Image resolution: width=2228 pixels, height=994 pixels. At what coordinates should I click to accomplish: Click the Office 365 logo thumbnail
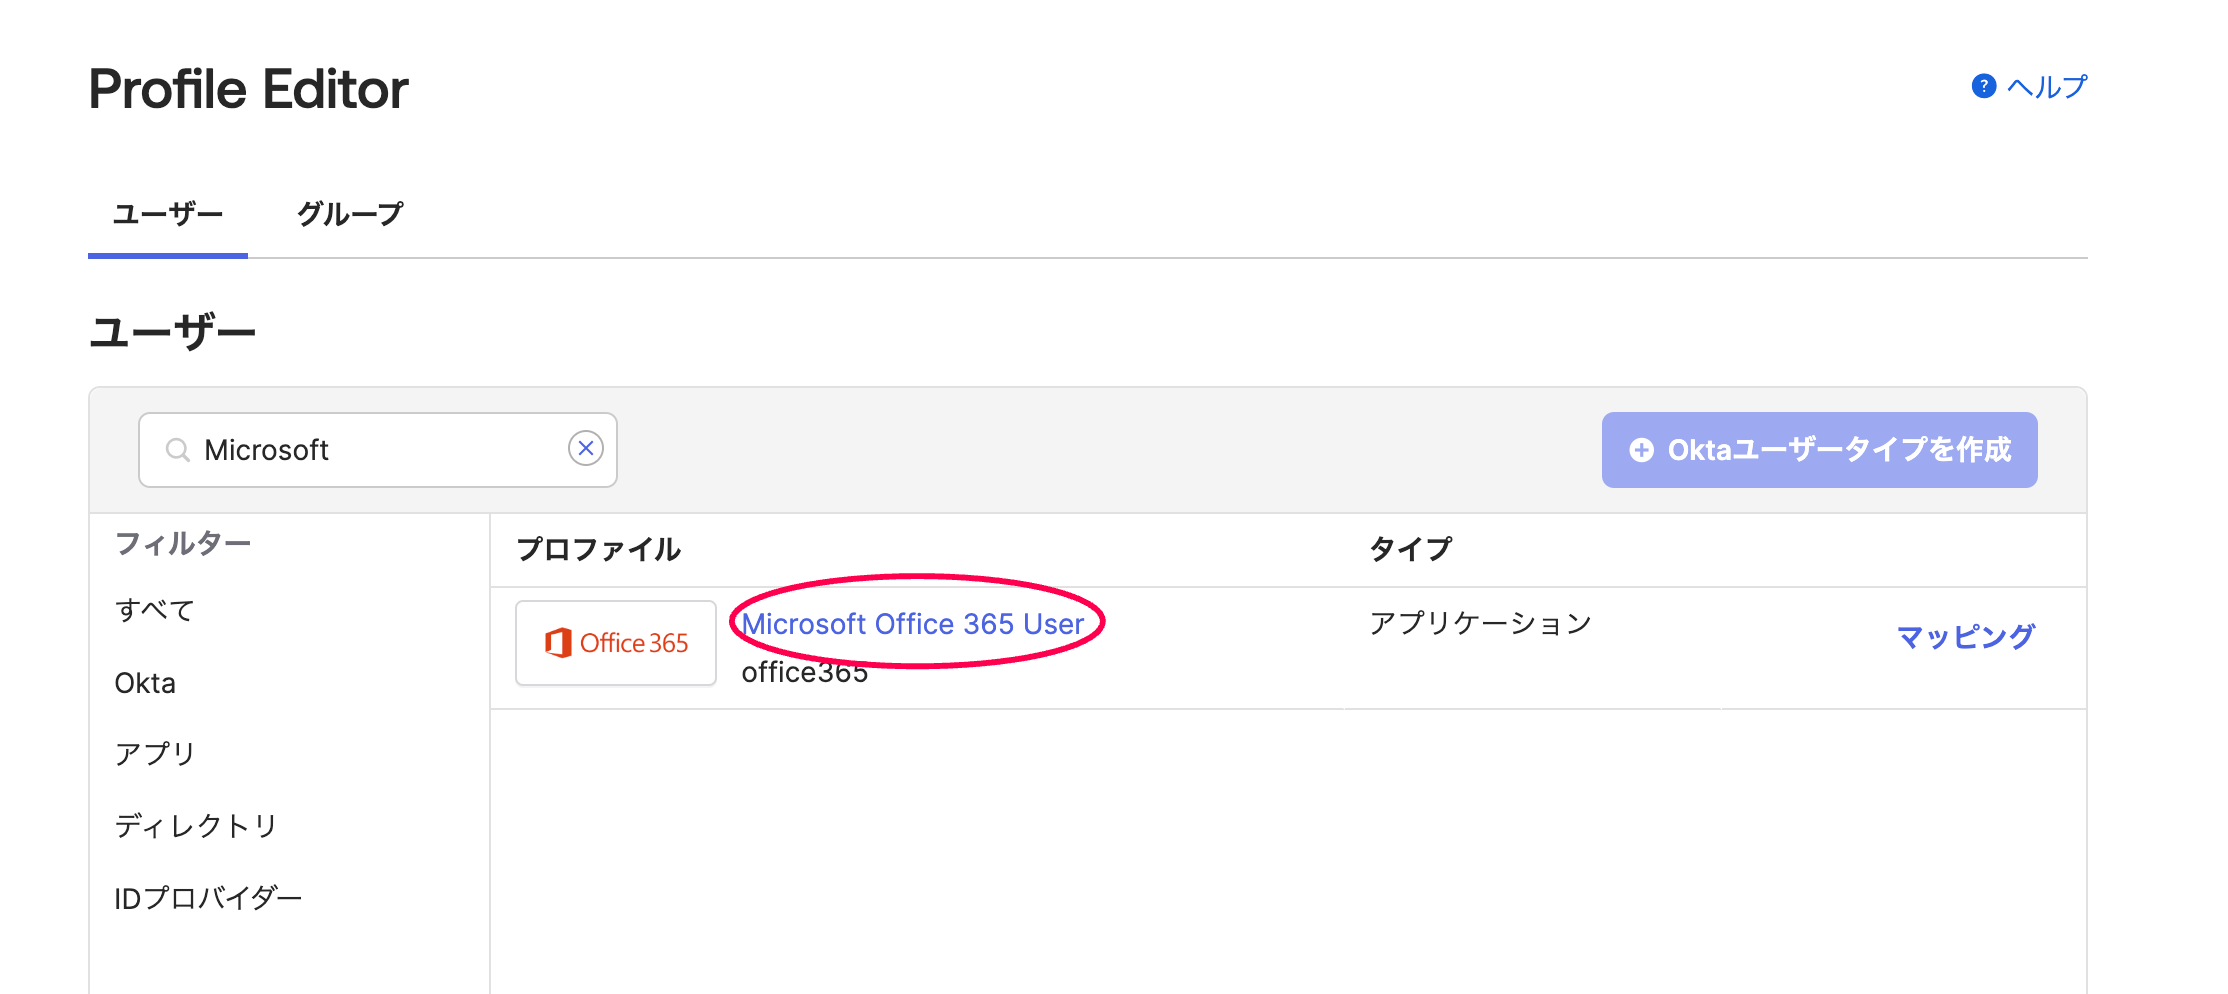[x=616, y=643]
